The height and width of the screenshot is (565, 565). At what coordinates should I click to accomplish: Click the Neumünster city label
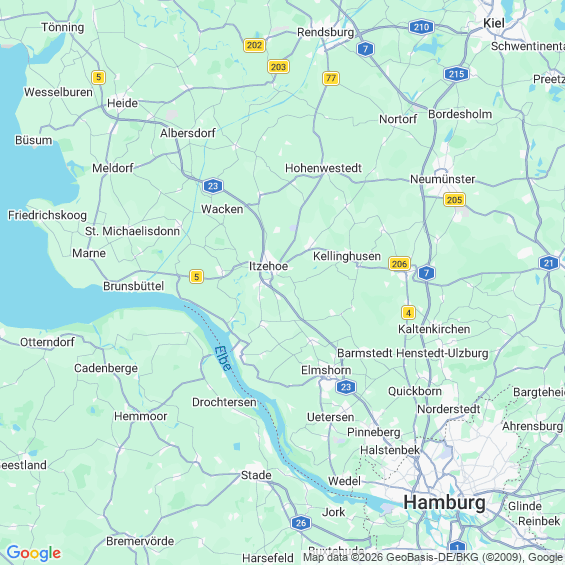[442, 179]
